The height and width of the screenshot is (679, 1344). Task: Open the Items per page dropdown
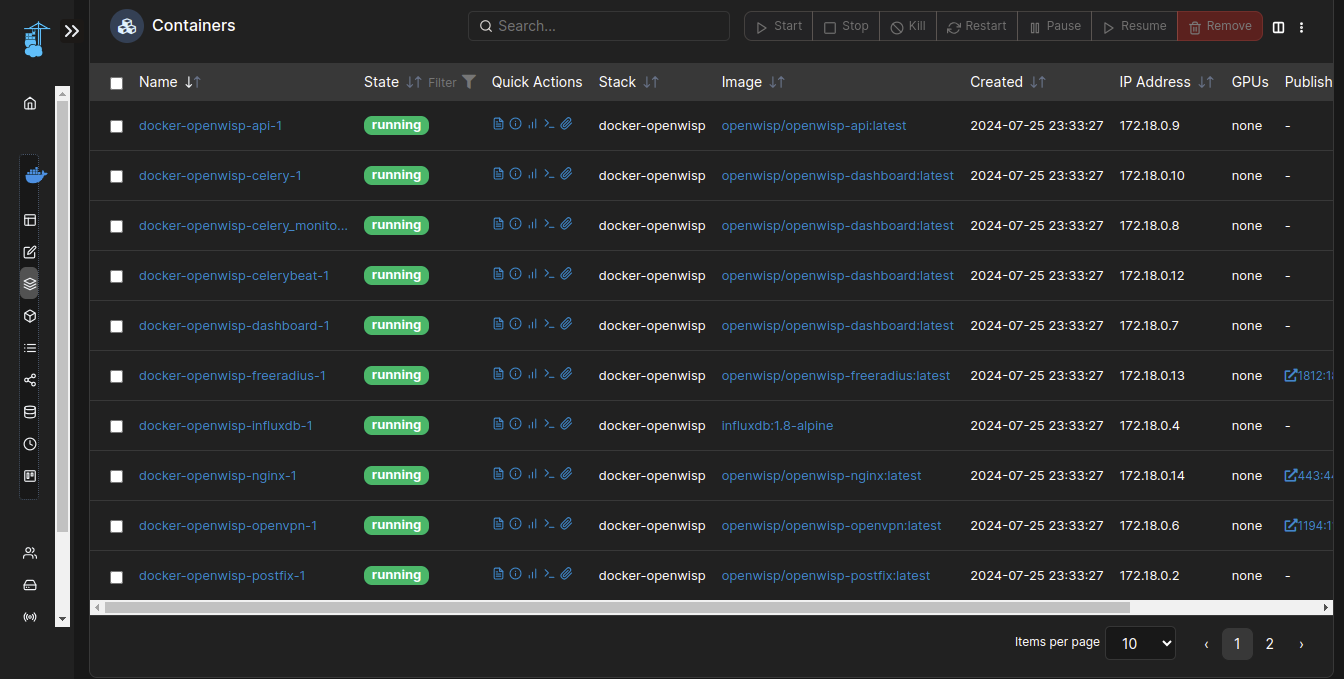(1140, 644)
